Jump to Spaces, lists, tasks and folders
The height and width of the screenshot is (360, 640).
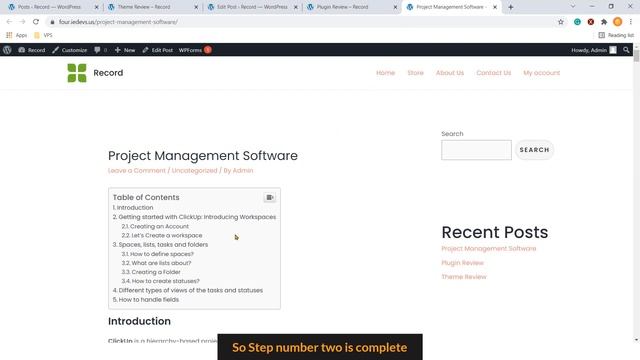pos(160,244)
